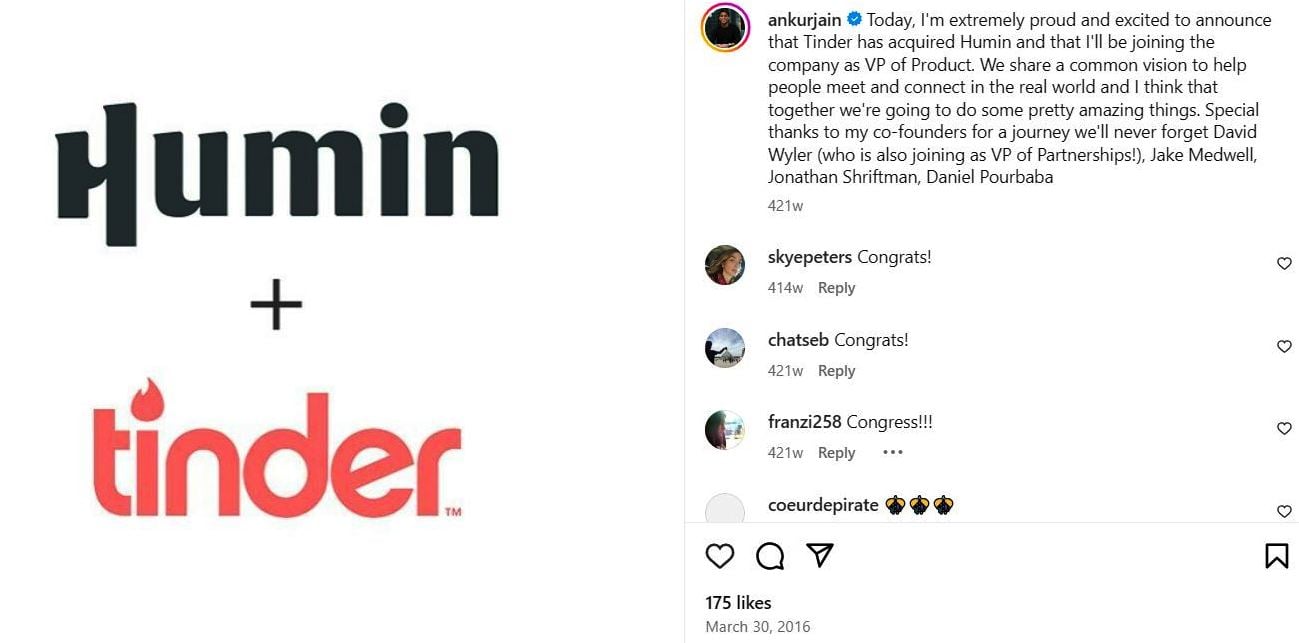Like chatseb's Congrats comment
The image size is (1299, 643).
(x=1284, y=347)
